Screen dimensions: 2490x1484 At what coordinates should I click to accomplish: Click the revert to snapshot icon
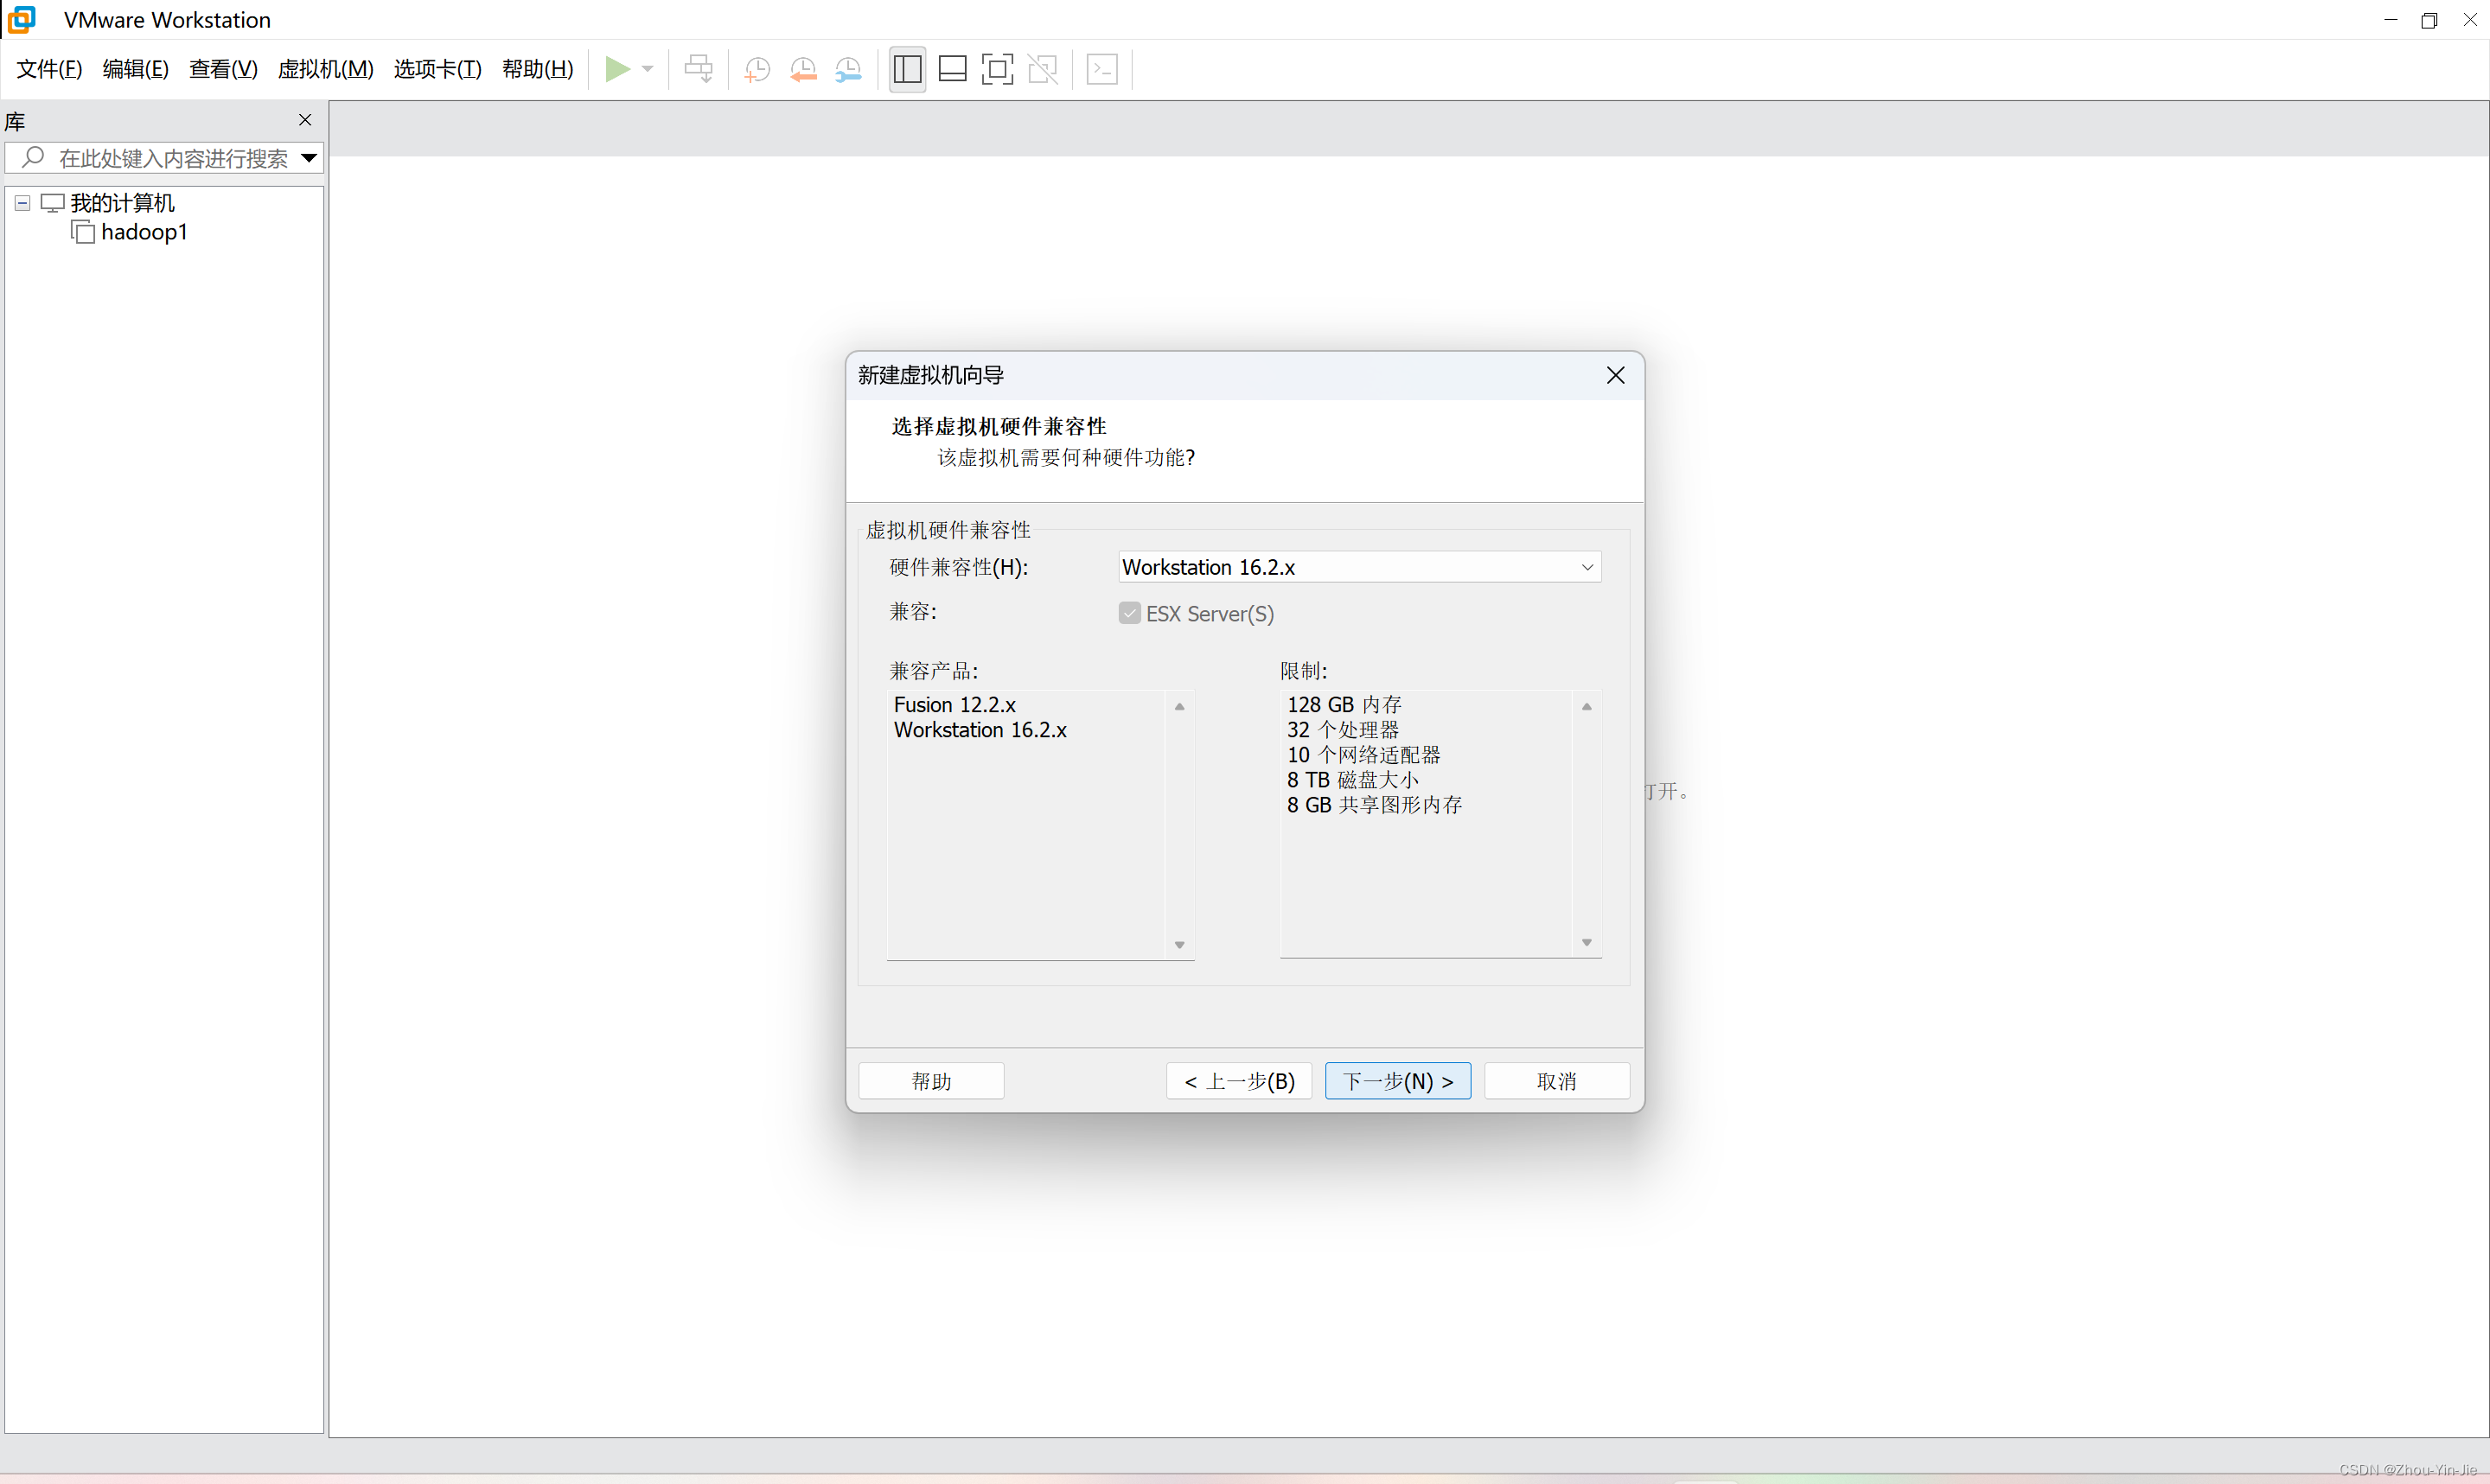(x=803, y=69)
